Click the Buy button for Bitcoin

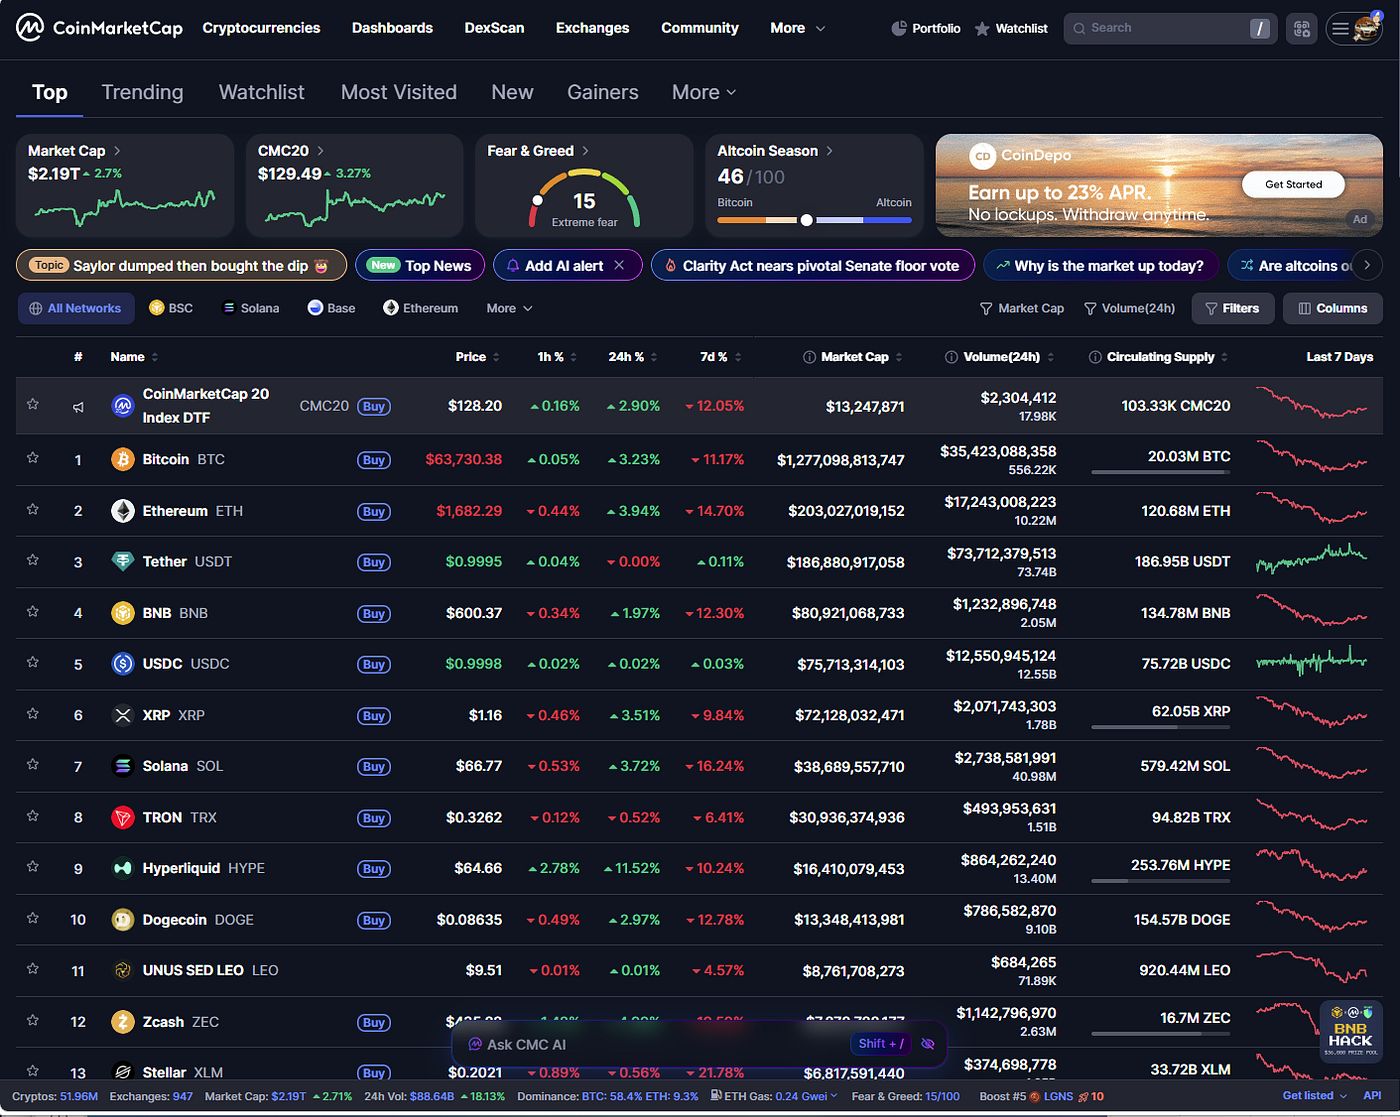coord(374,460)
